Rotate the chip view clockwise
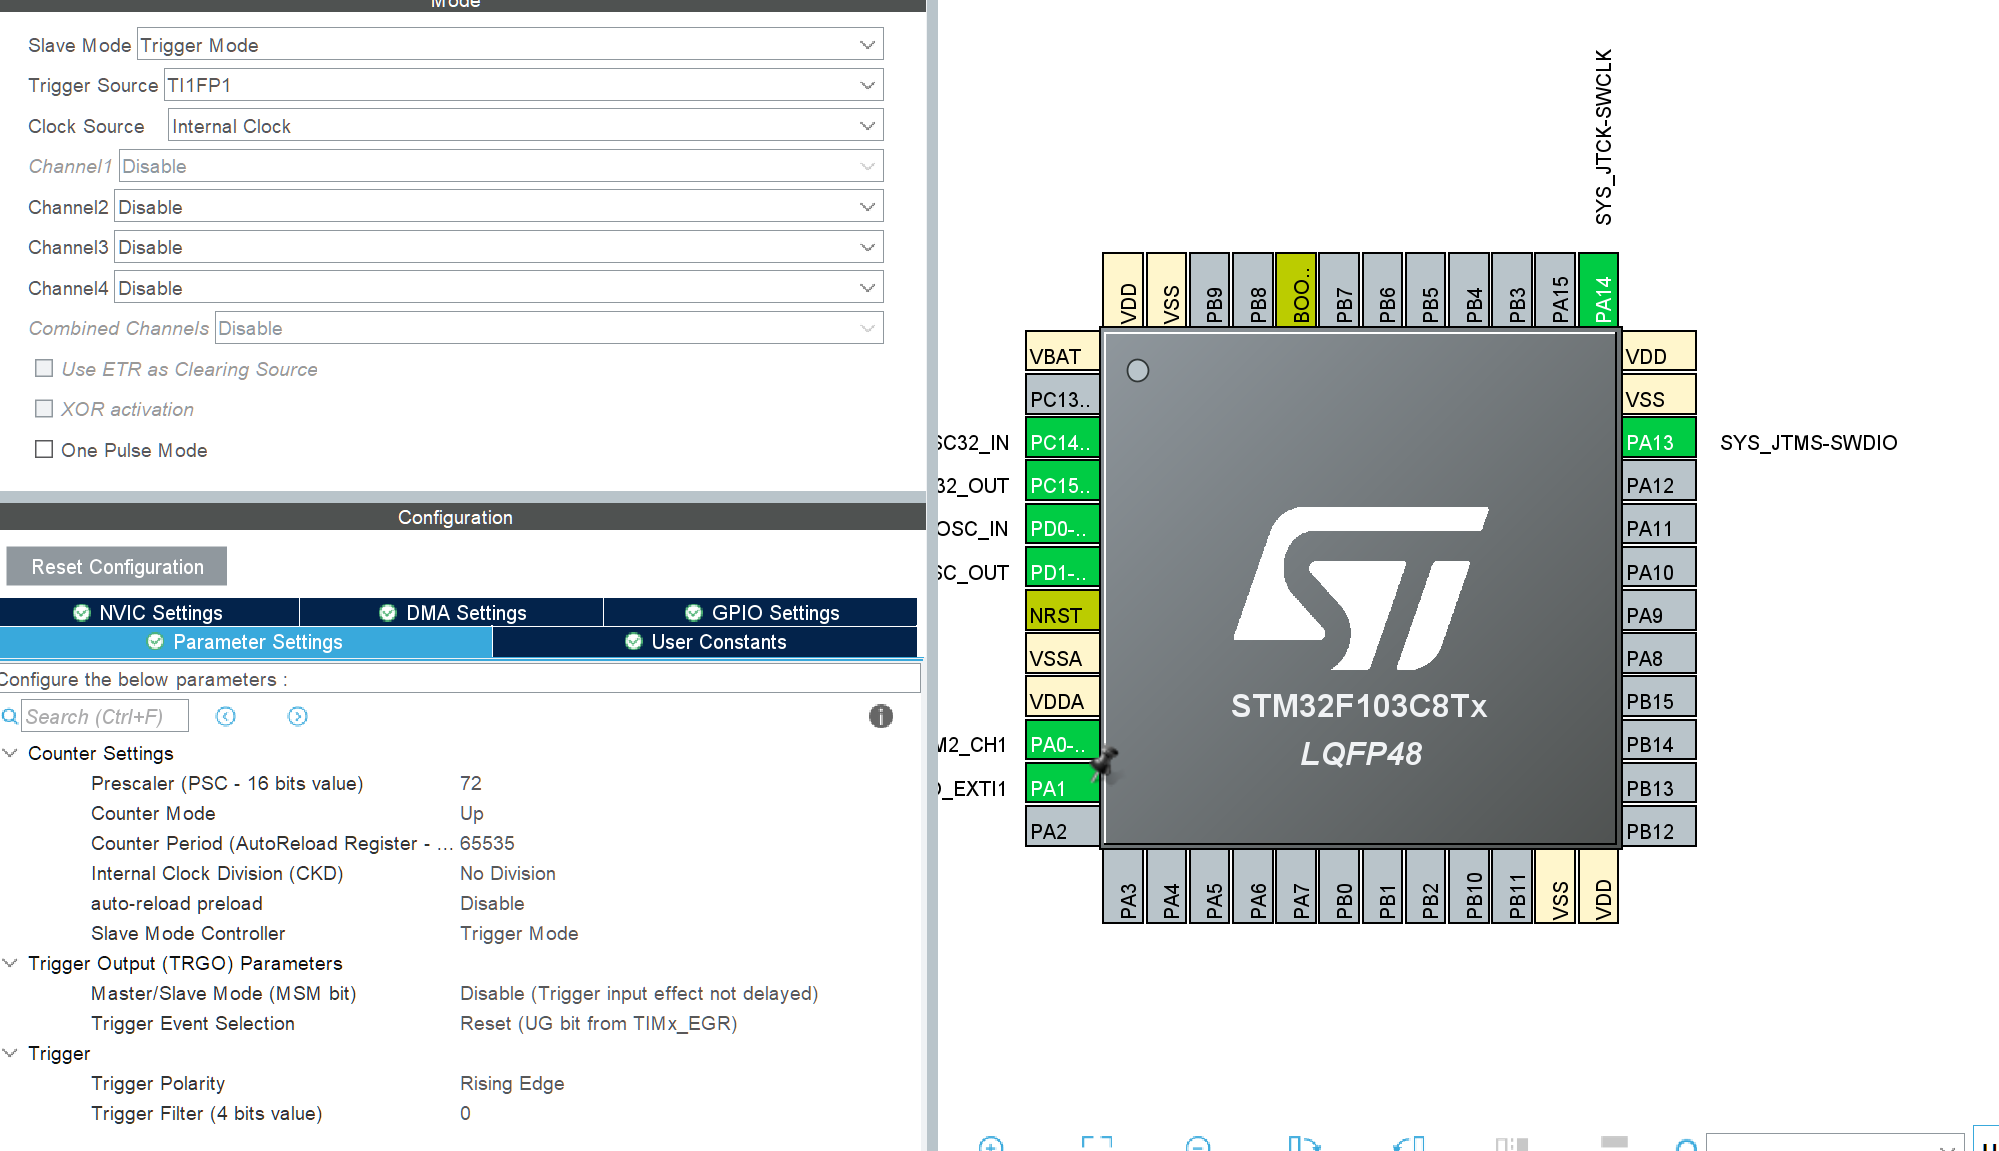 (x=1303, y=1144)
